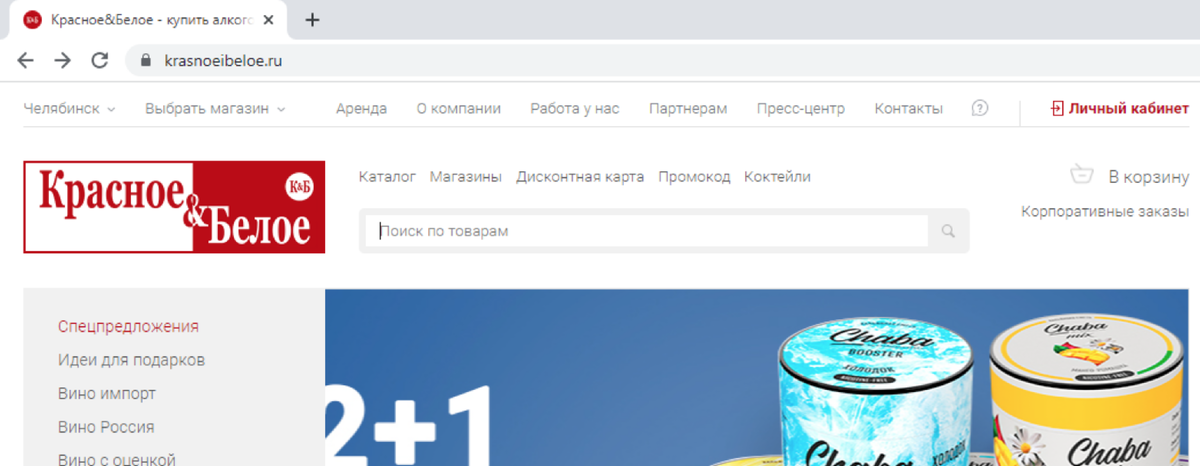The height and width of the screenshot is (466, 1200).
Task: Go to Работа у нас
Action: pos(575,109)
